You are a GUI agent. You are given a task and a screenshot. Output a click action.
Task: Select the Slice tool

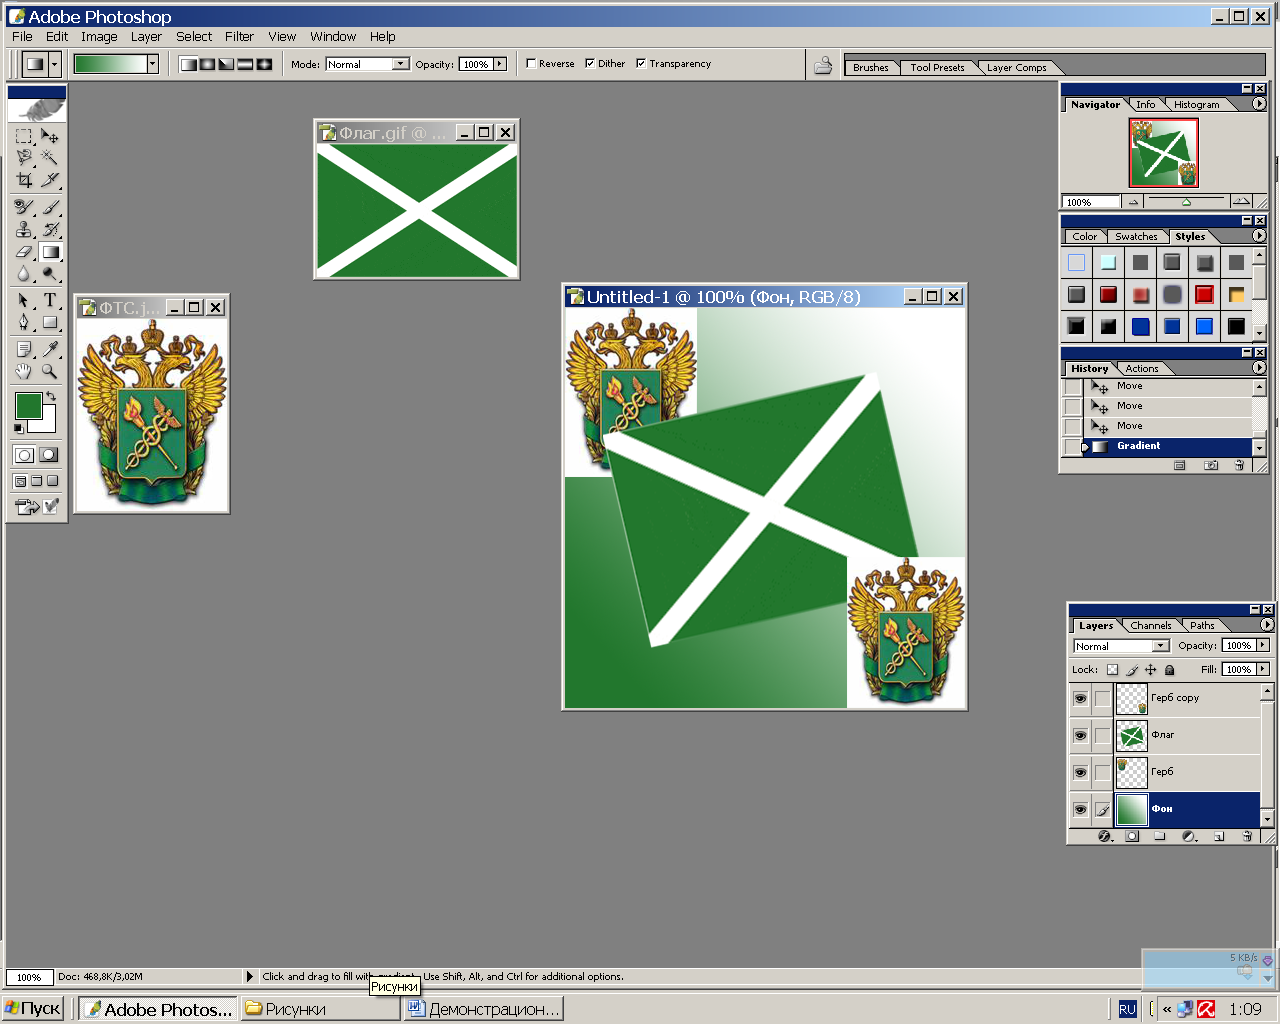pyautogui.click(x=50, y=180)
